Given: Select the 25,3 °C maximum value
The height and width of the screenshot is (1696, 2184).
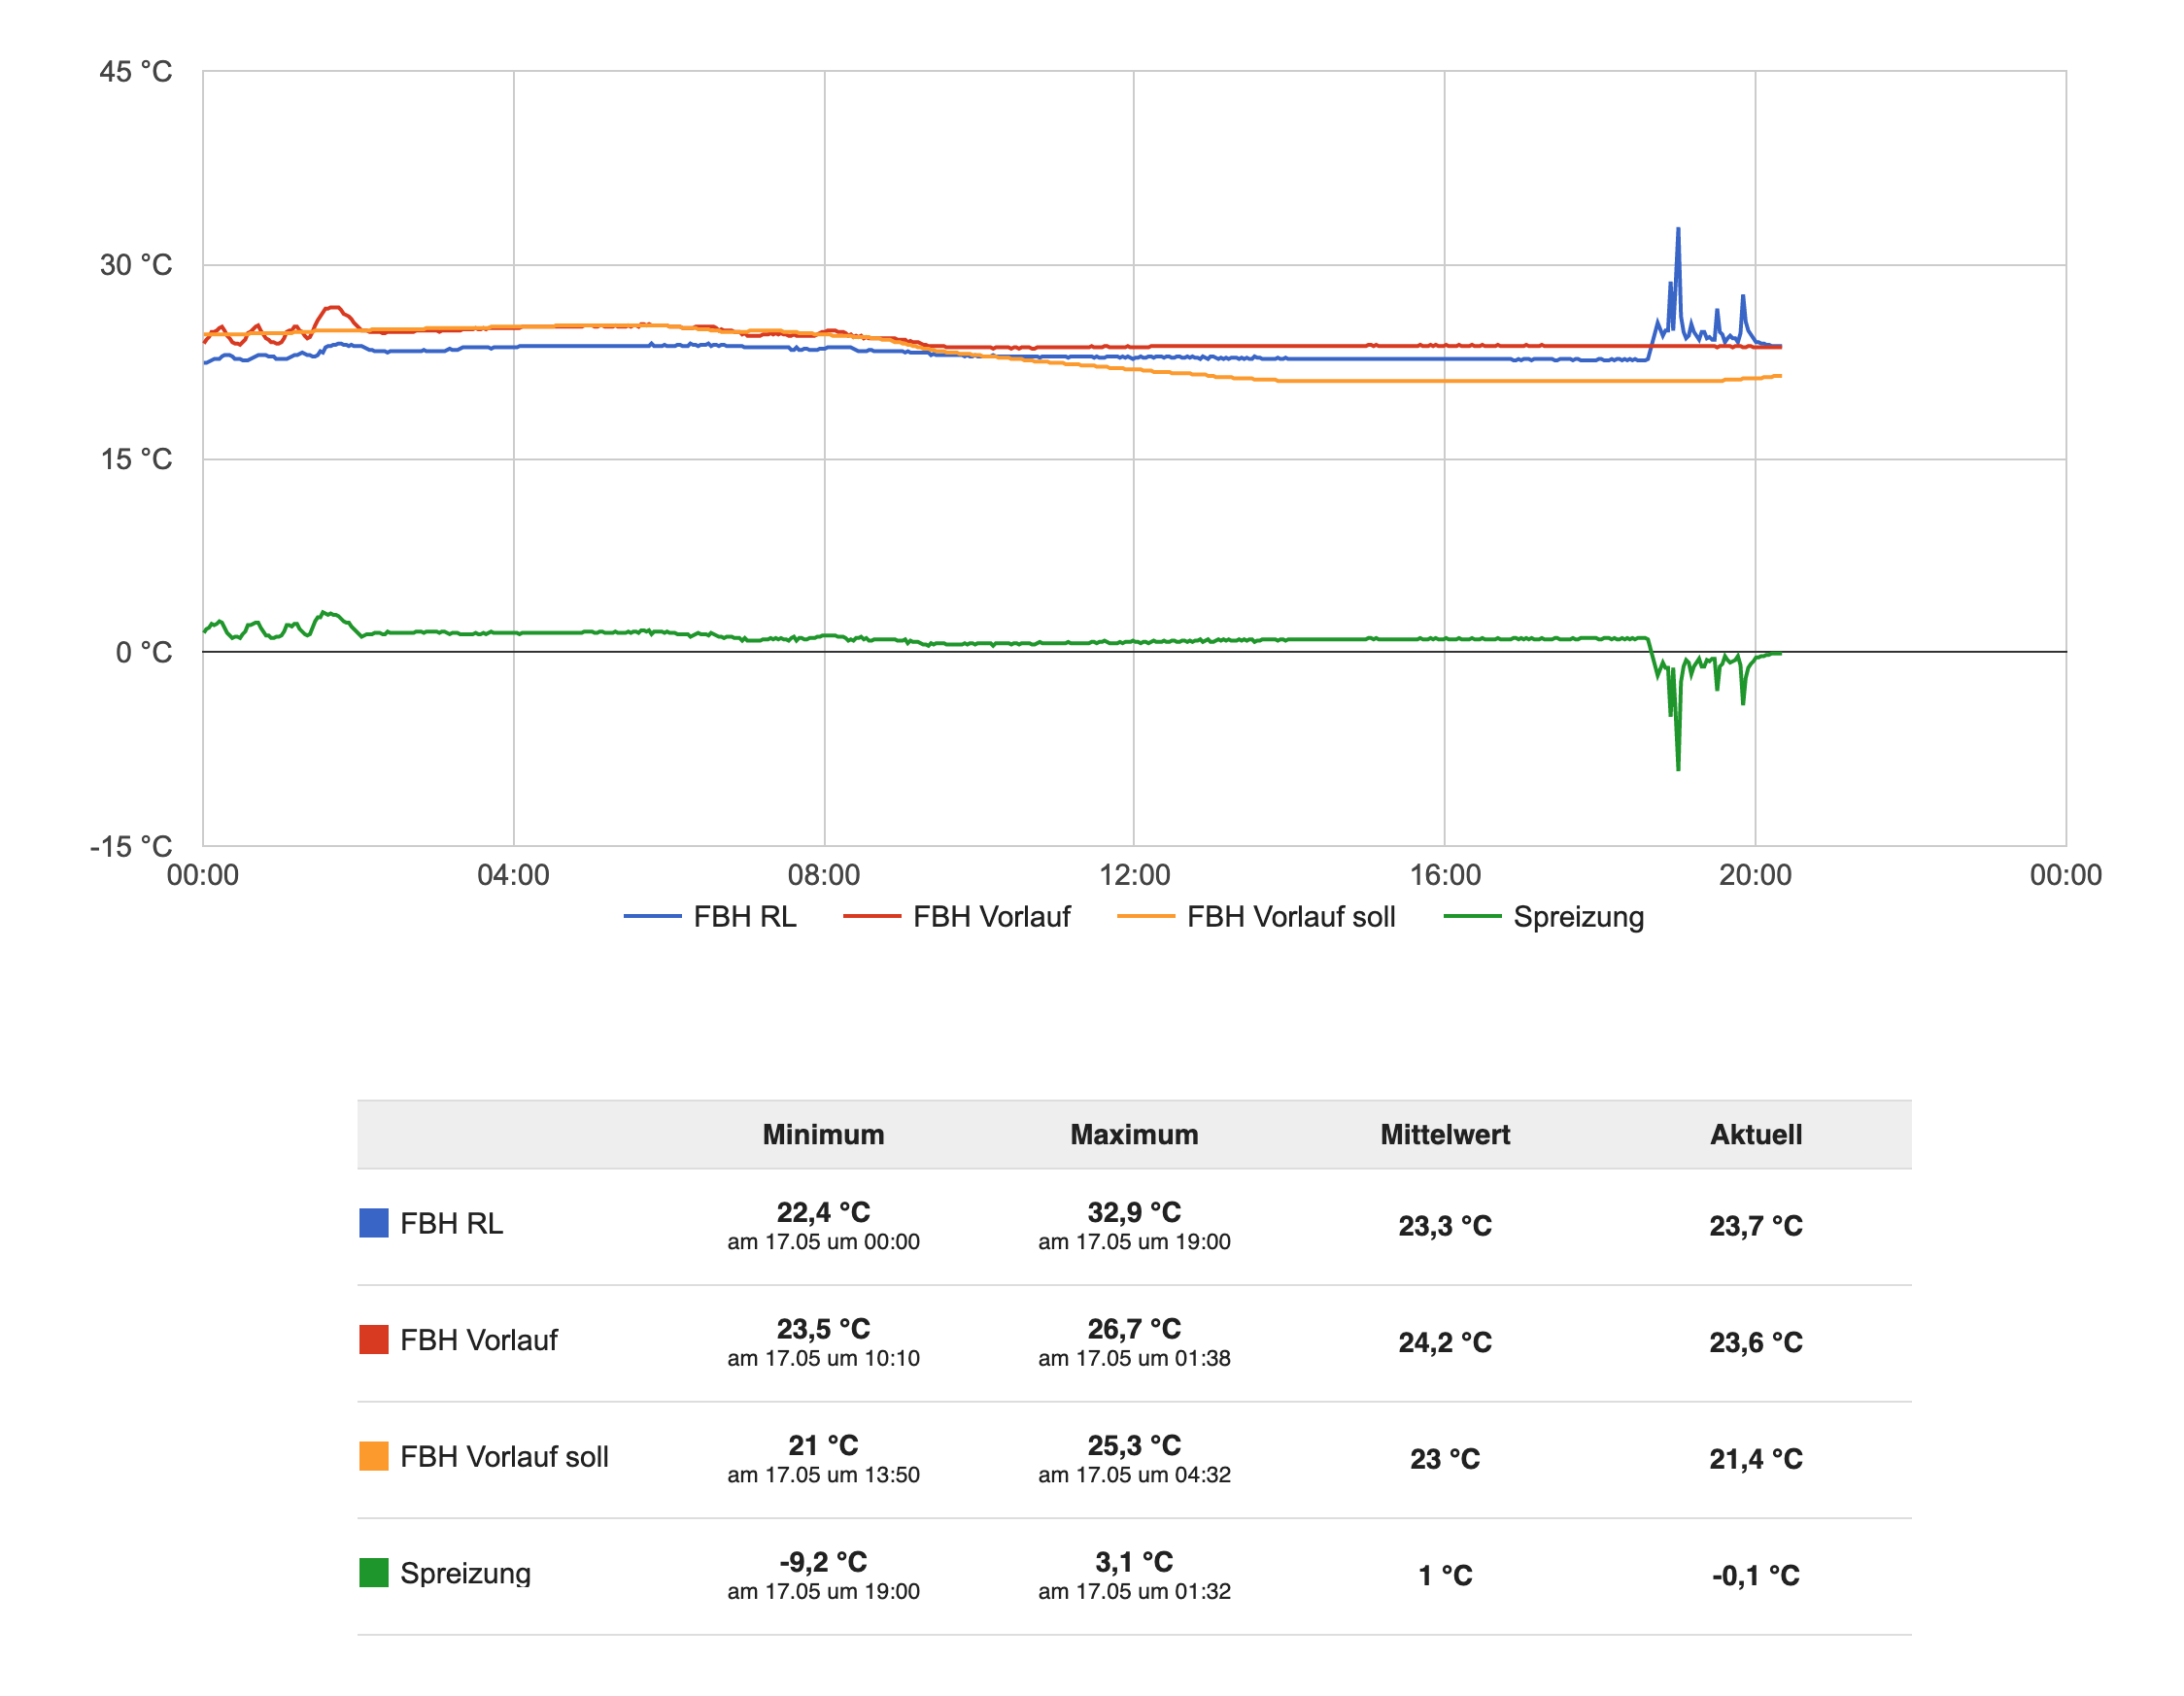Looking at the screenshot, I should tap(1134, 1445).
